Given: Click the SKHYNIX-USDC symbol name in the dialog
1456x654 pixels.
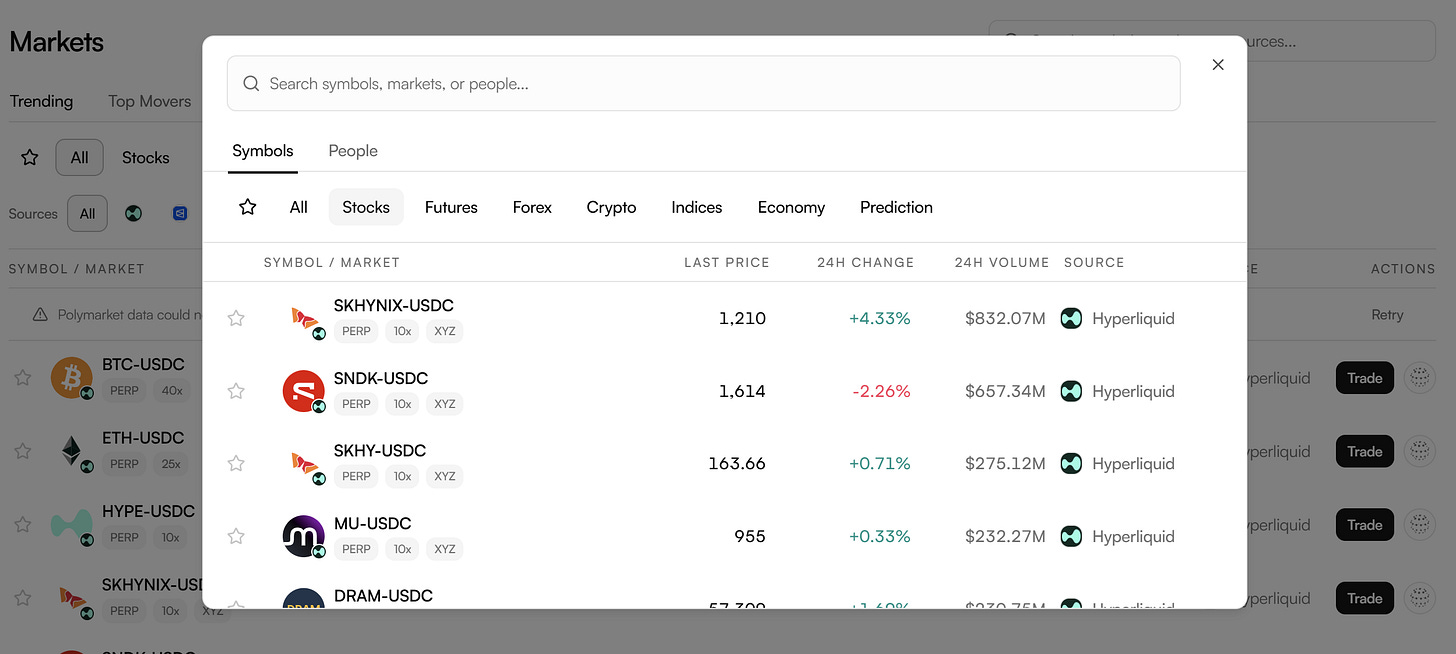Looking at the screenshot, I should pos(394,305).
